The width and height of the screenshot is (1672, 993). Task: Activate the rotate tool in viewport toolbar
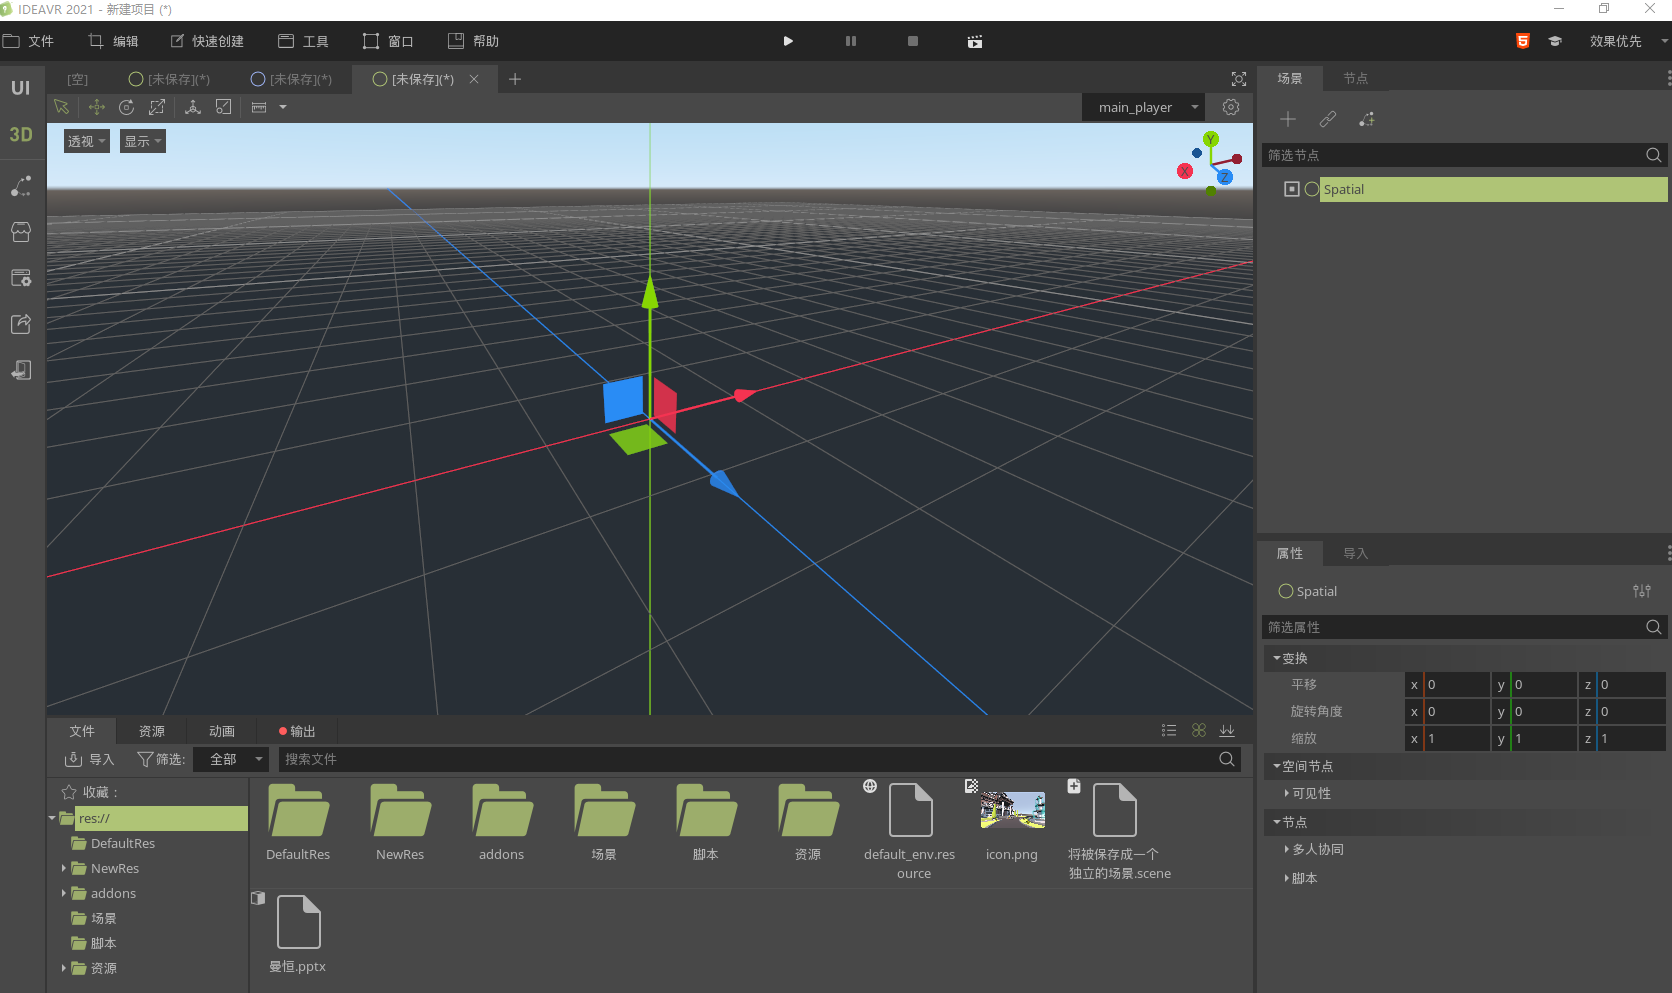pos(126,107)
